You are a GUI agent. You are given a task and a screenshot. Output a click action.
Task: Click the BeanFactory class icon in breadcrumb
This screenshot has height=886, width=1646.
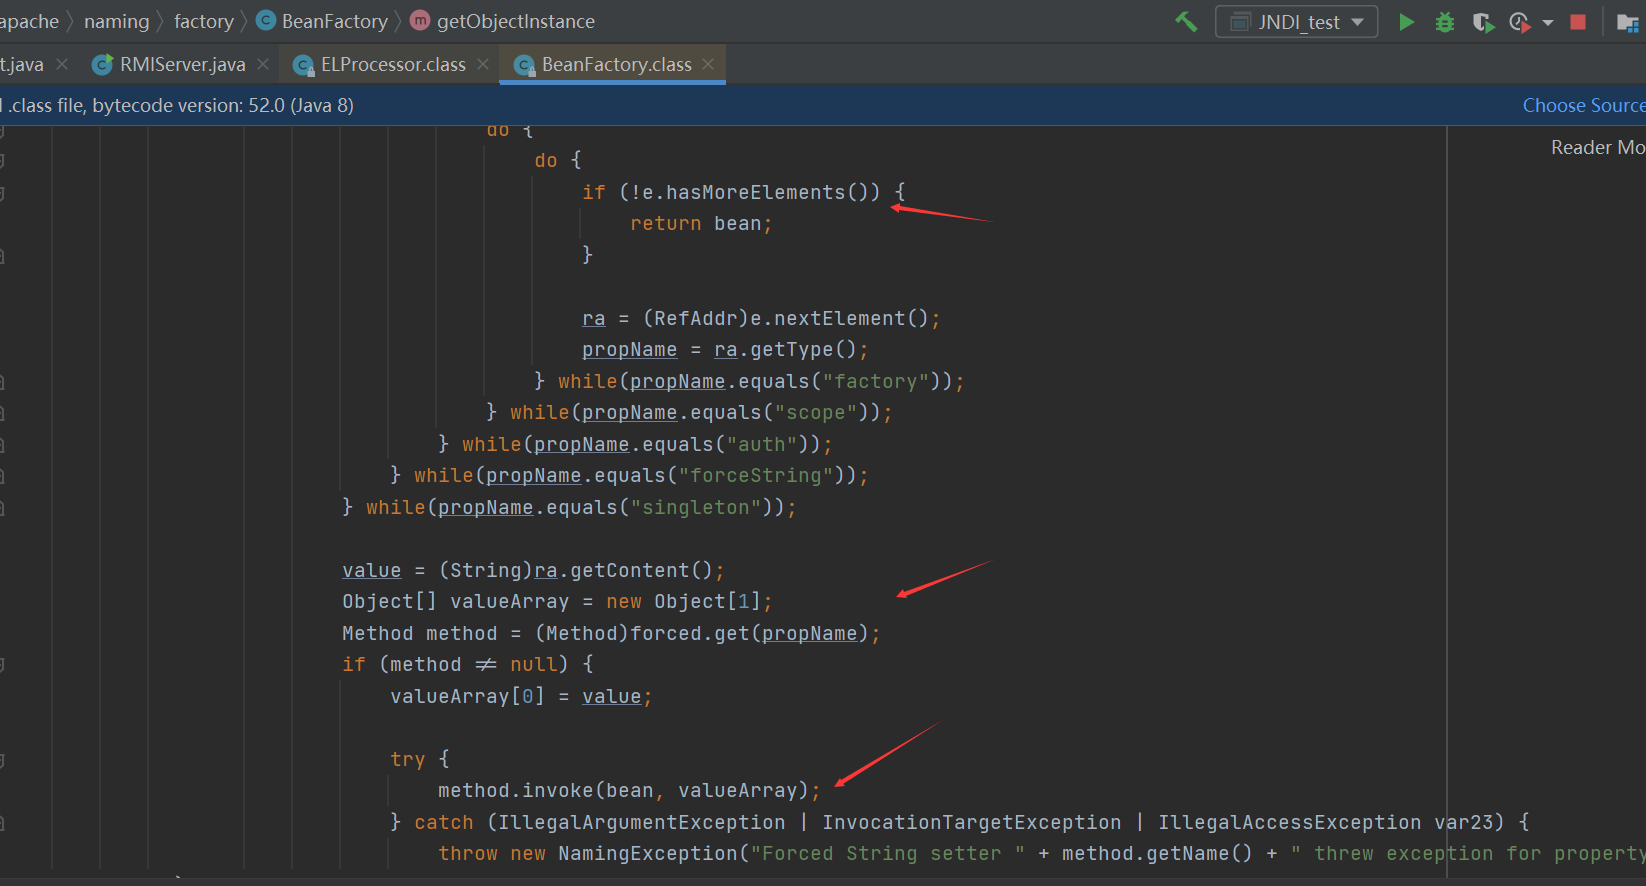pyautogui.click(x=266, y=21)
